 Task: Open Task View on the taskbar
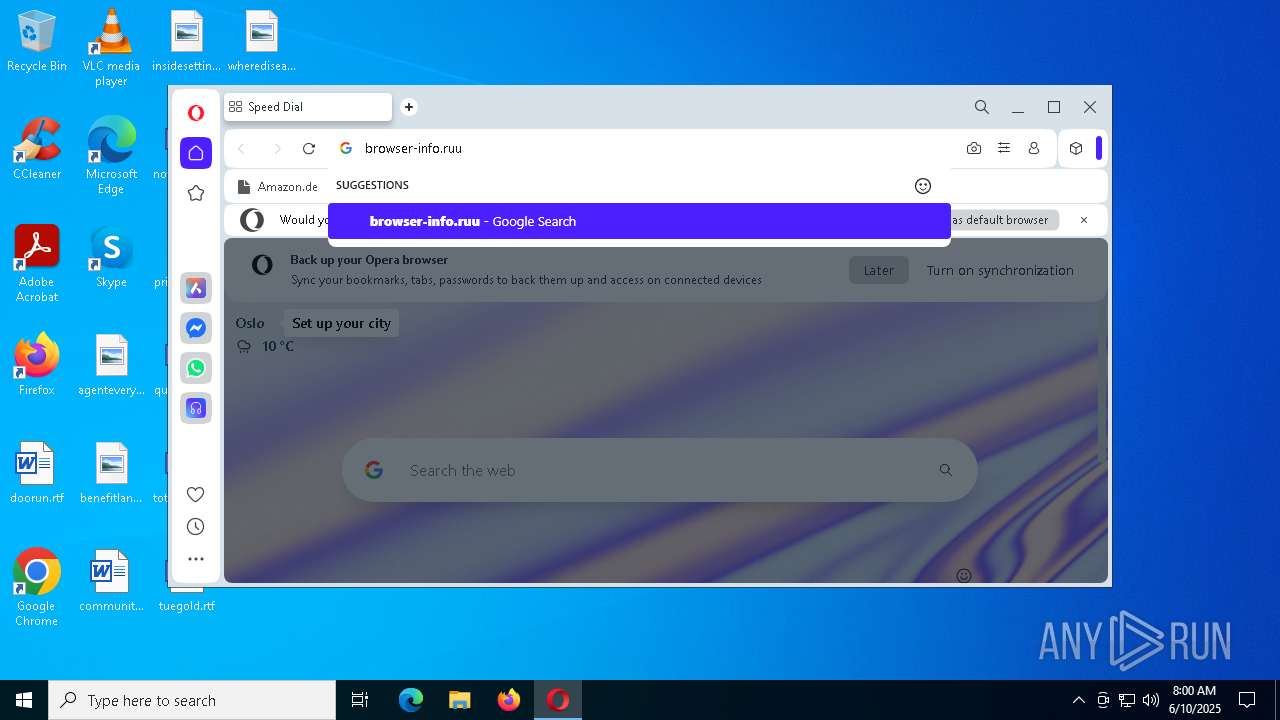[360, 700]
